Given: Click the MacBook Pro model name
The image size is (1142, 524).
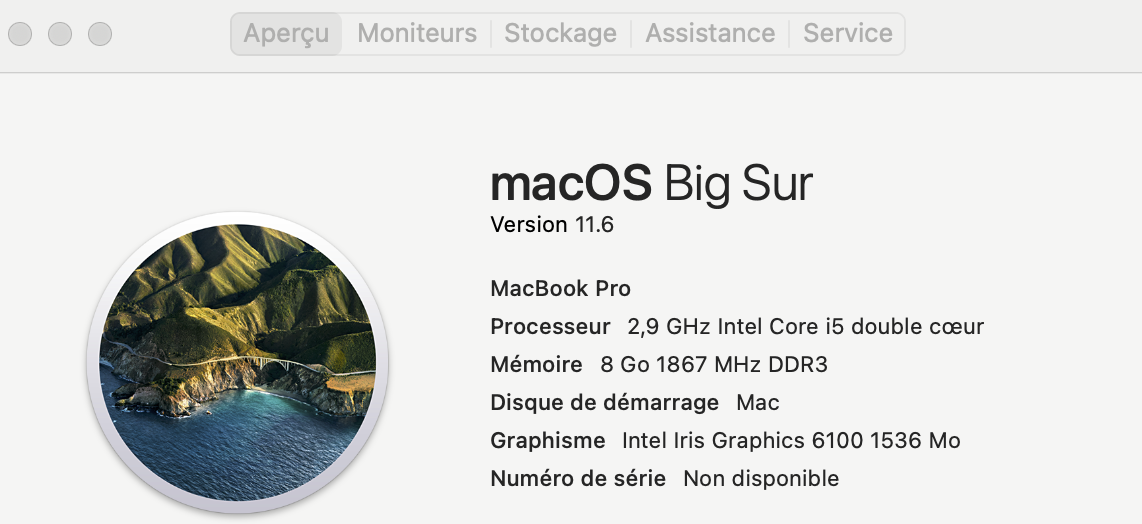Looking at the screenshot, I should coord(560,289).
